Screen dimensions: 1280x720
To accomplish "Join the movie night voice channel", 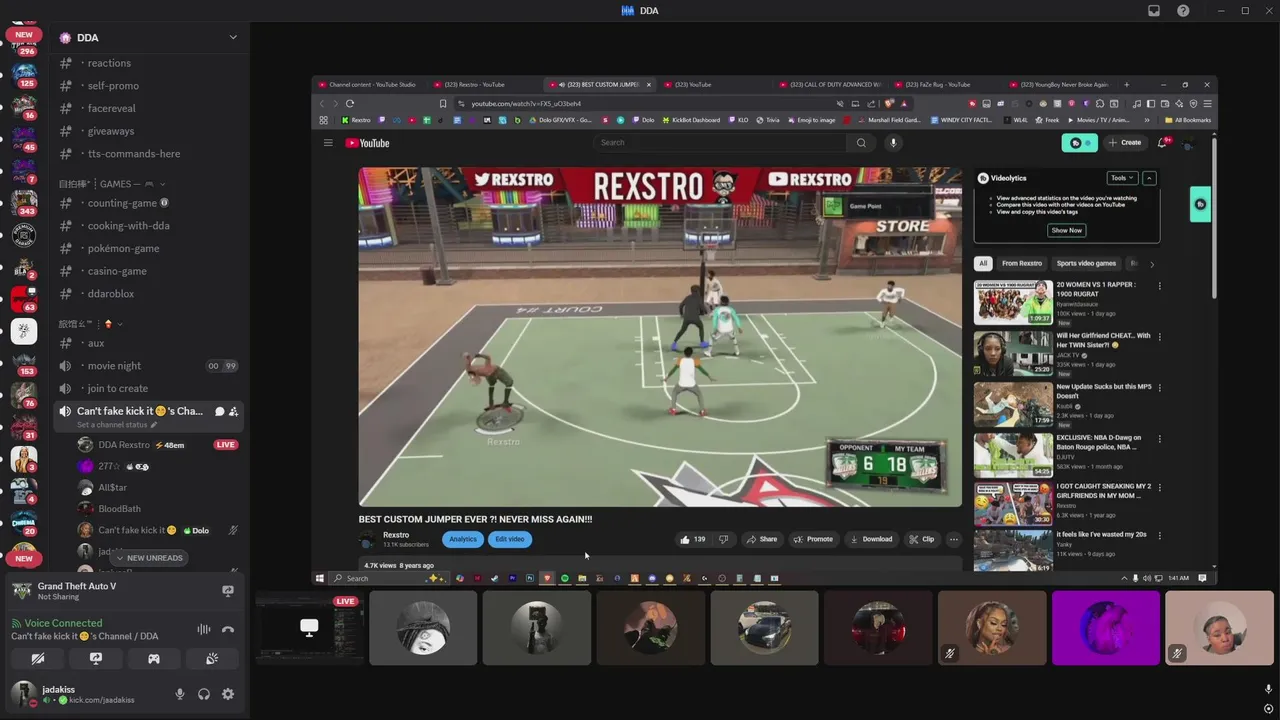I will point(148,366).
